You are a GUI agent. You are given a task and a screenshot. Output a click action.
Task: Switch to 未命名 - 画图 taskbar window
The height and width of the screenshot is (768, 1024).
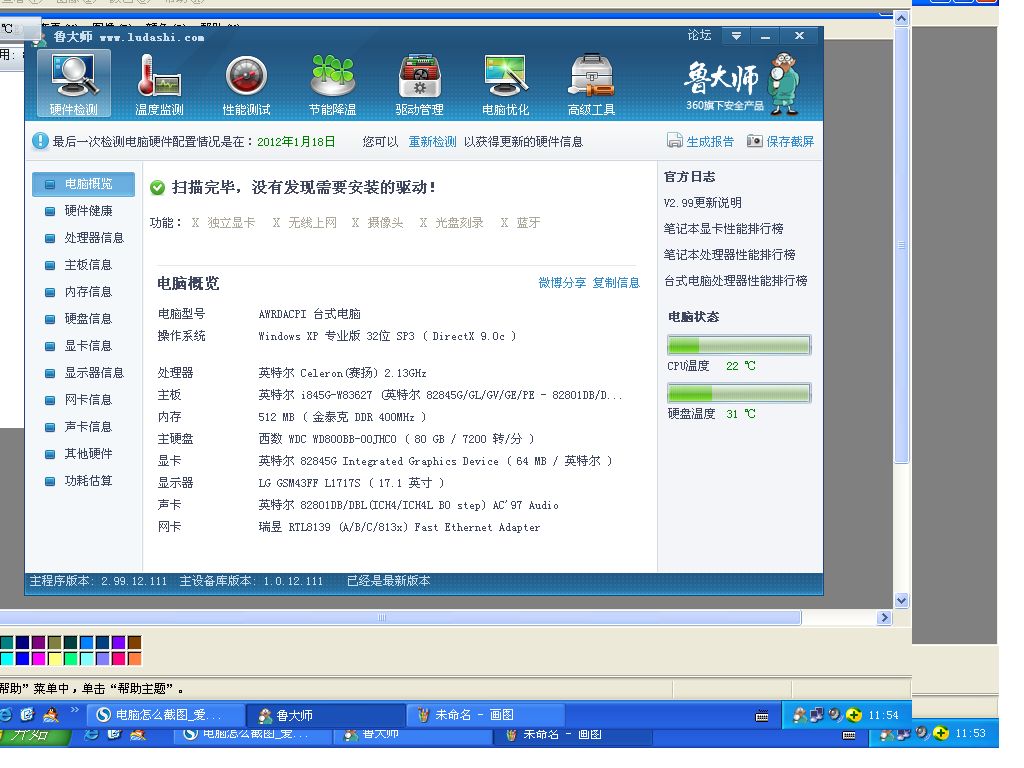(x=485, y=715)
